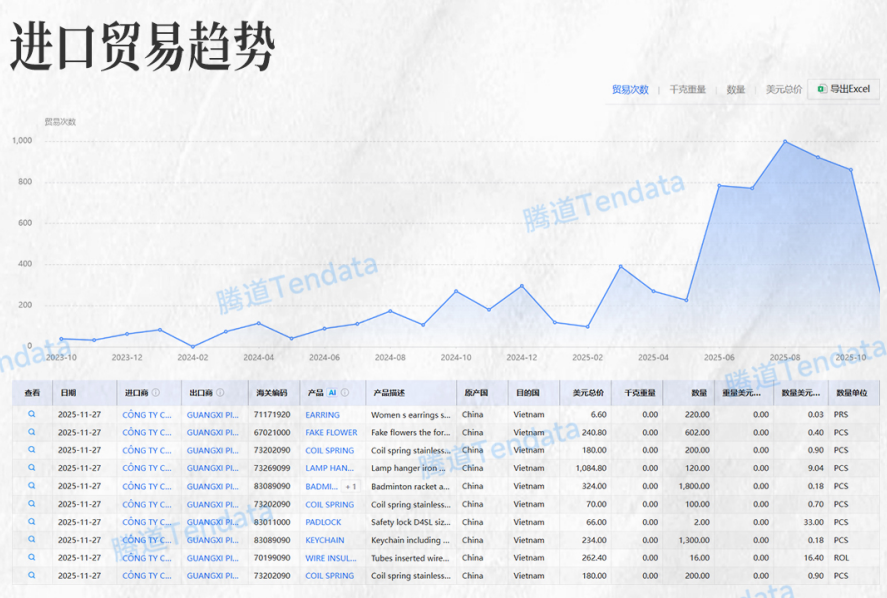Toggle the chart metric to 数量

pos(736,89)
